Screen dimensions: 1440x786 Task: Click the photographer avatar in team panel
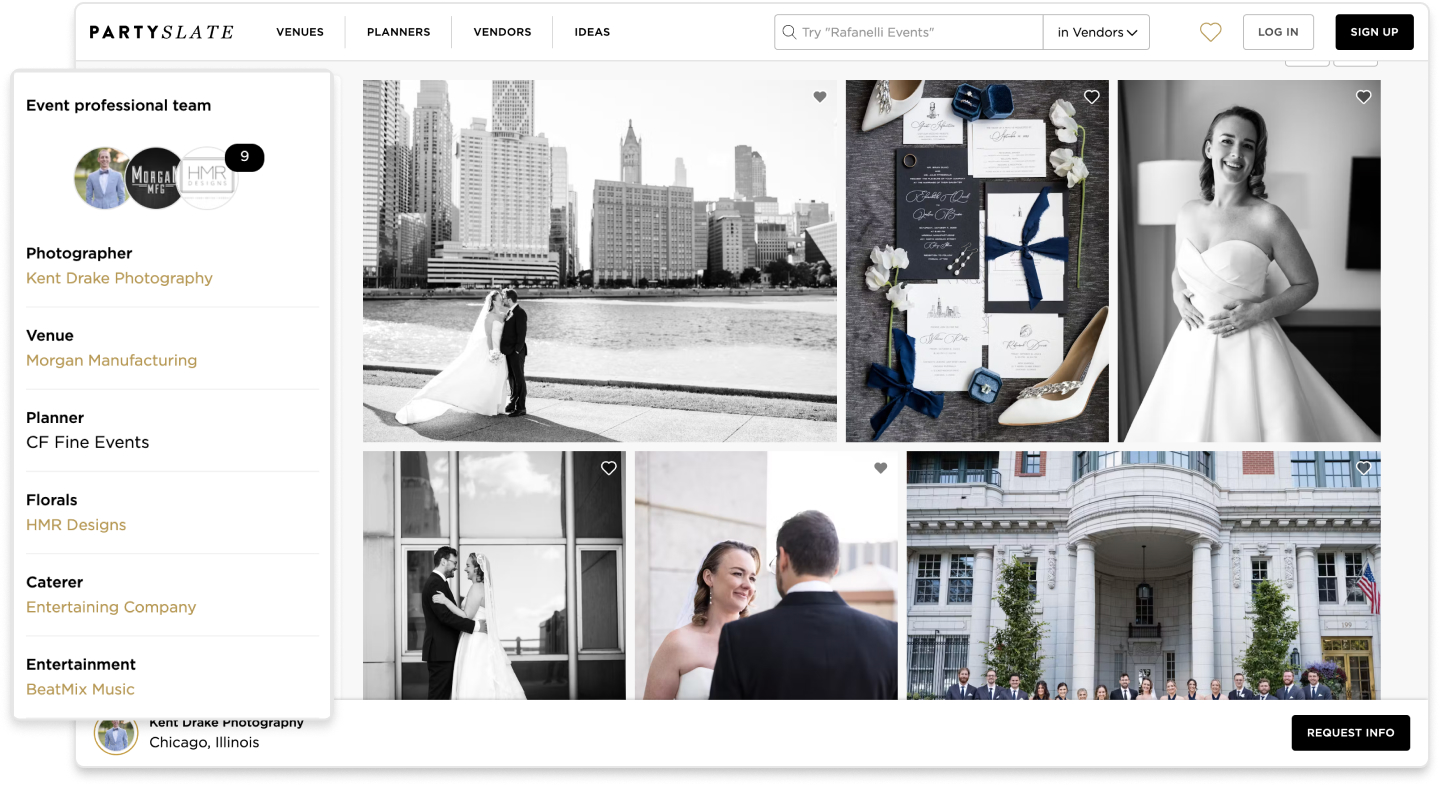[x=103, y=178]
